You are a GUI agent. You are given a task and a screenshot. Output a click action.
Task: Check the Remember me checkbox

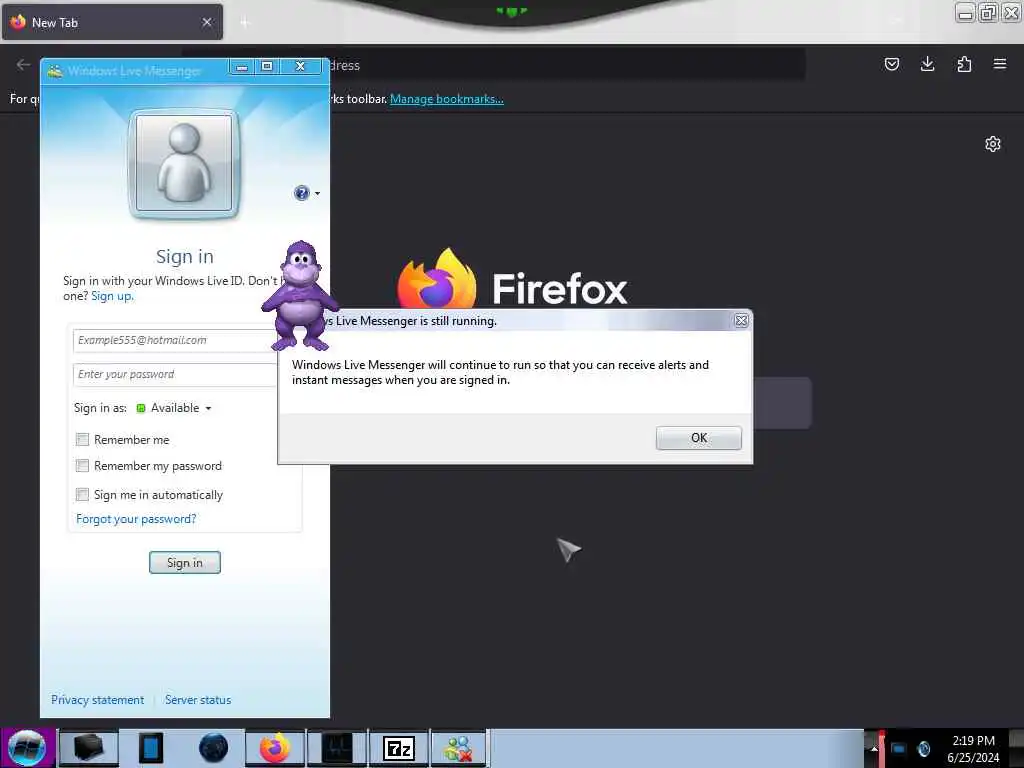82,440
